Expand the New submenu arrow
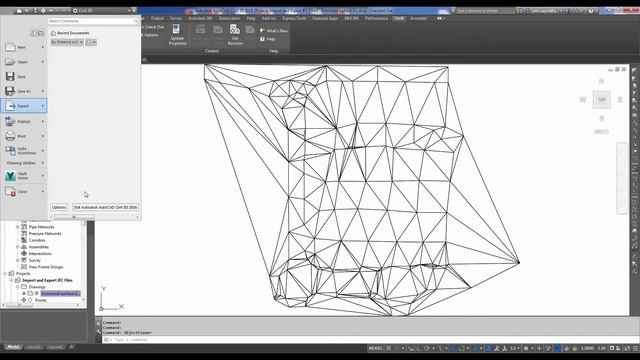Image resolution: width=640 pixels, height=360 pixels. click(x=43, y=47)
